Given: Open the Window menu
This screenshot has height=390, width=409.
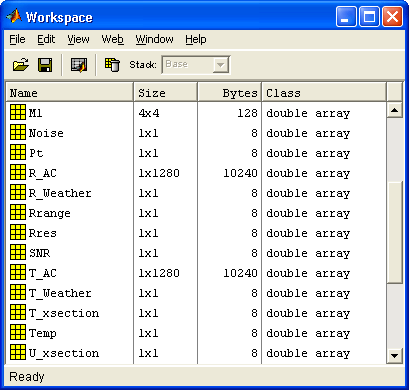Looking at the screenshot, I should click(x=154, y=39).
